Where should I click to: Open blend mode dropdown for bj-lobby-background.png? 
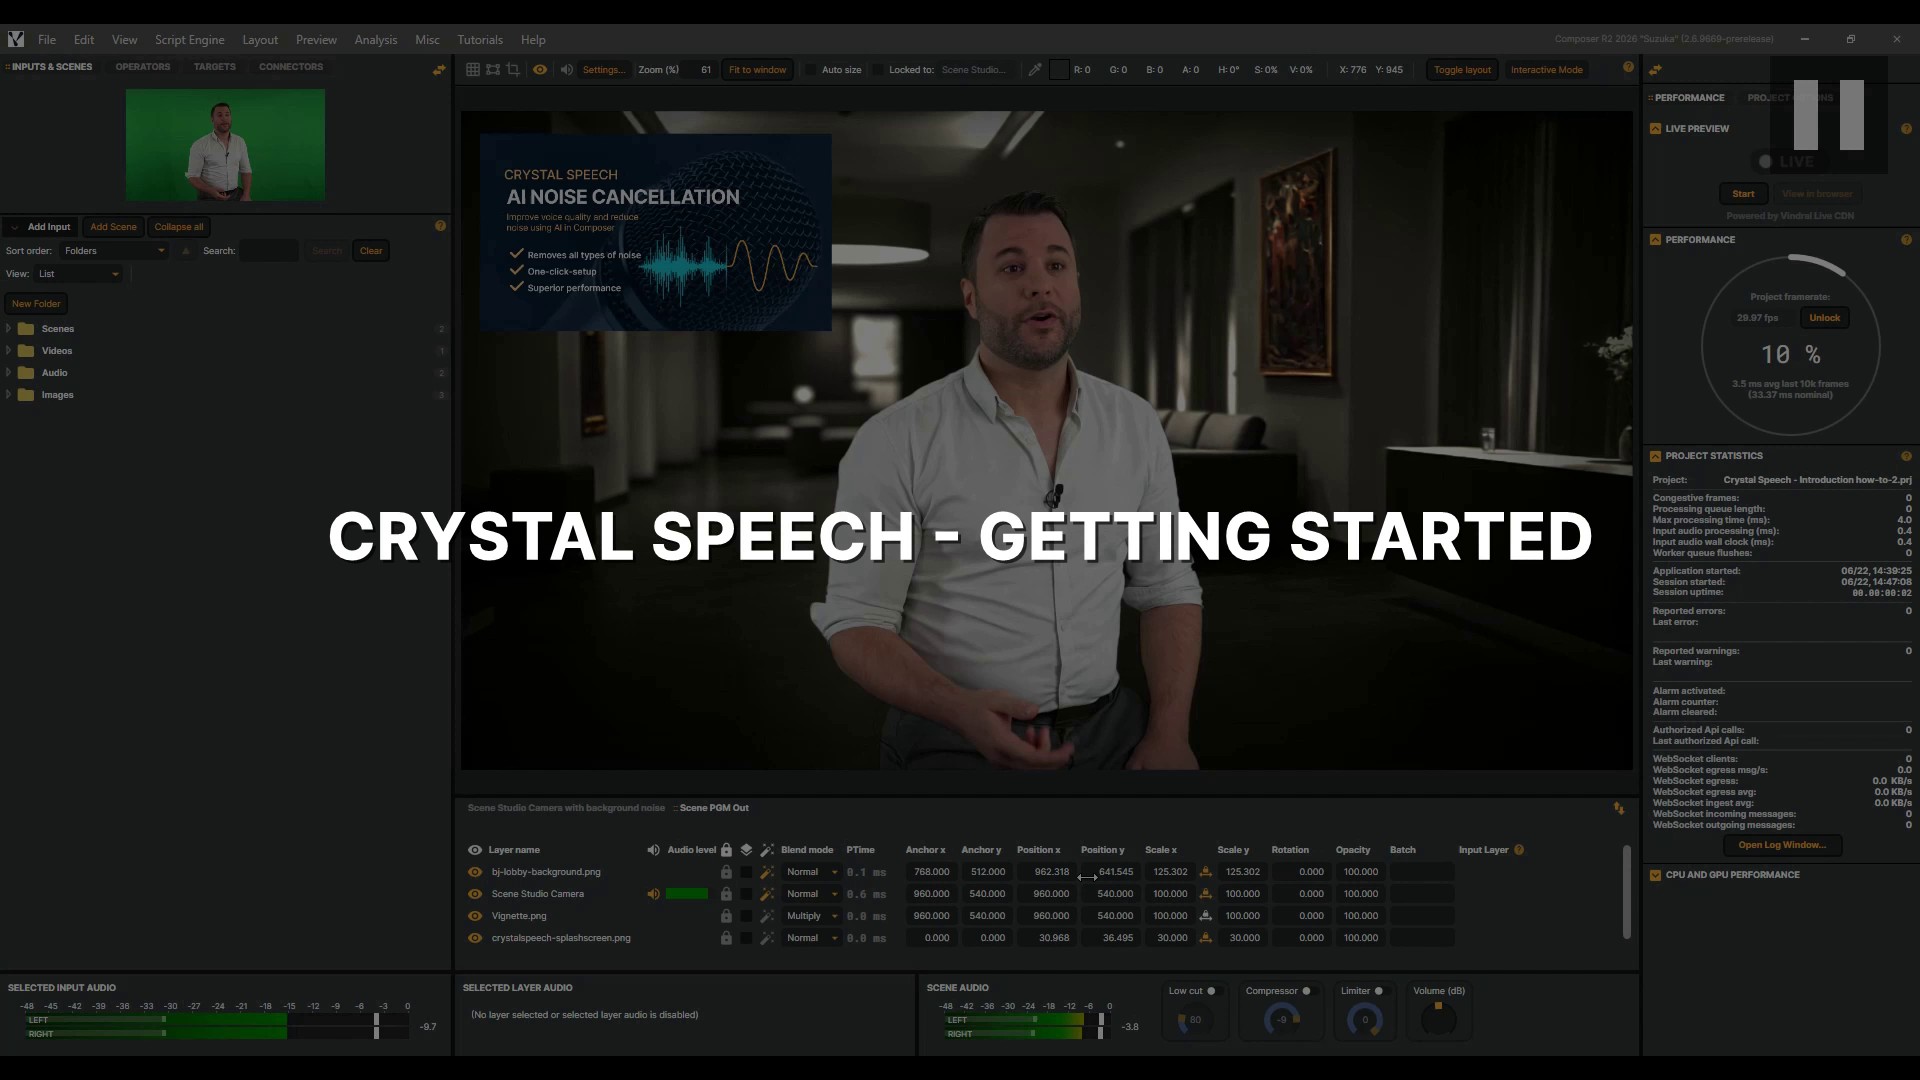tap(811, 872)
